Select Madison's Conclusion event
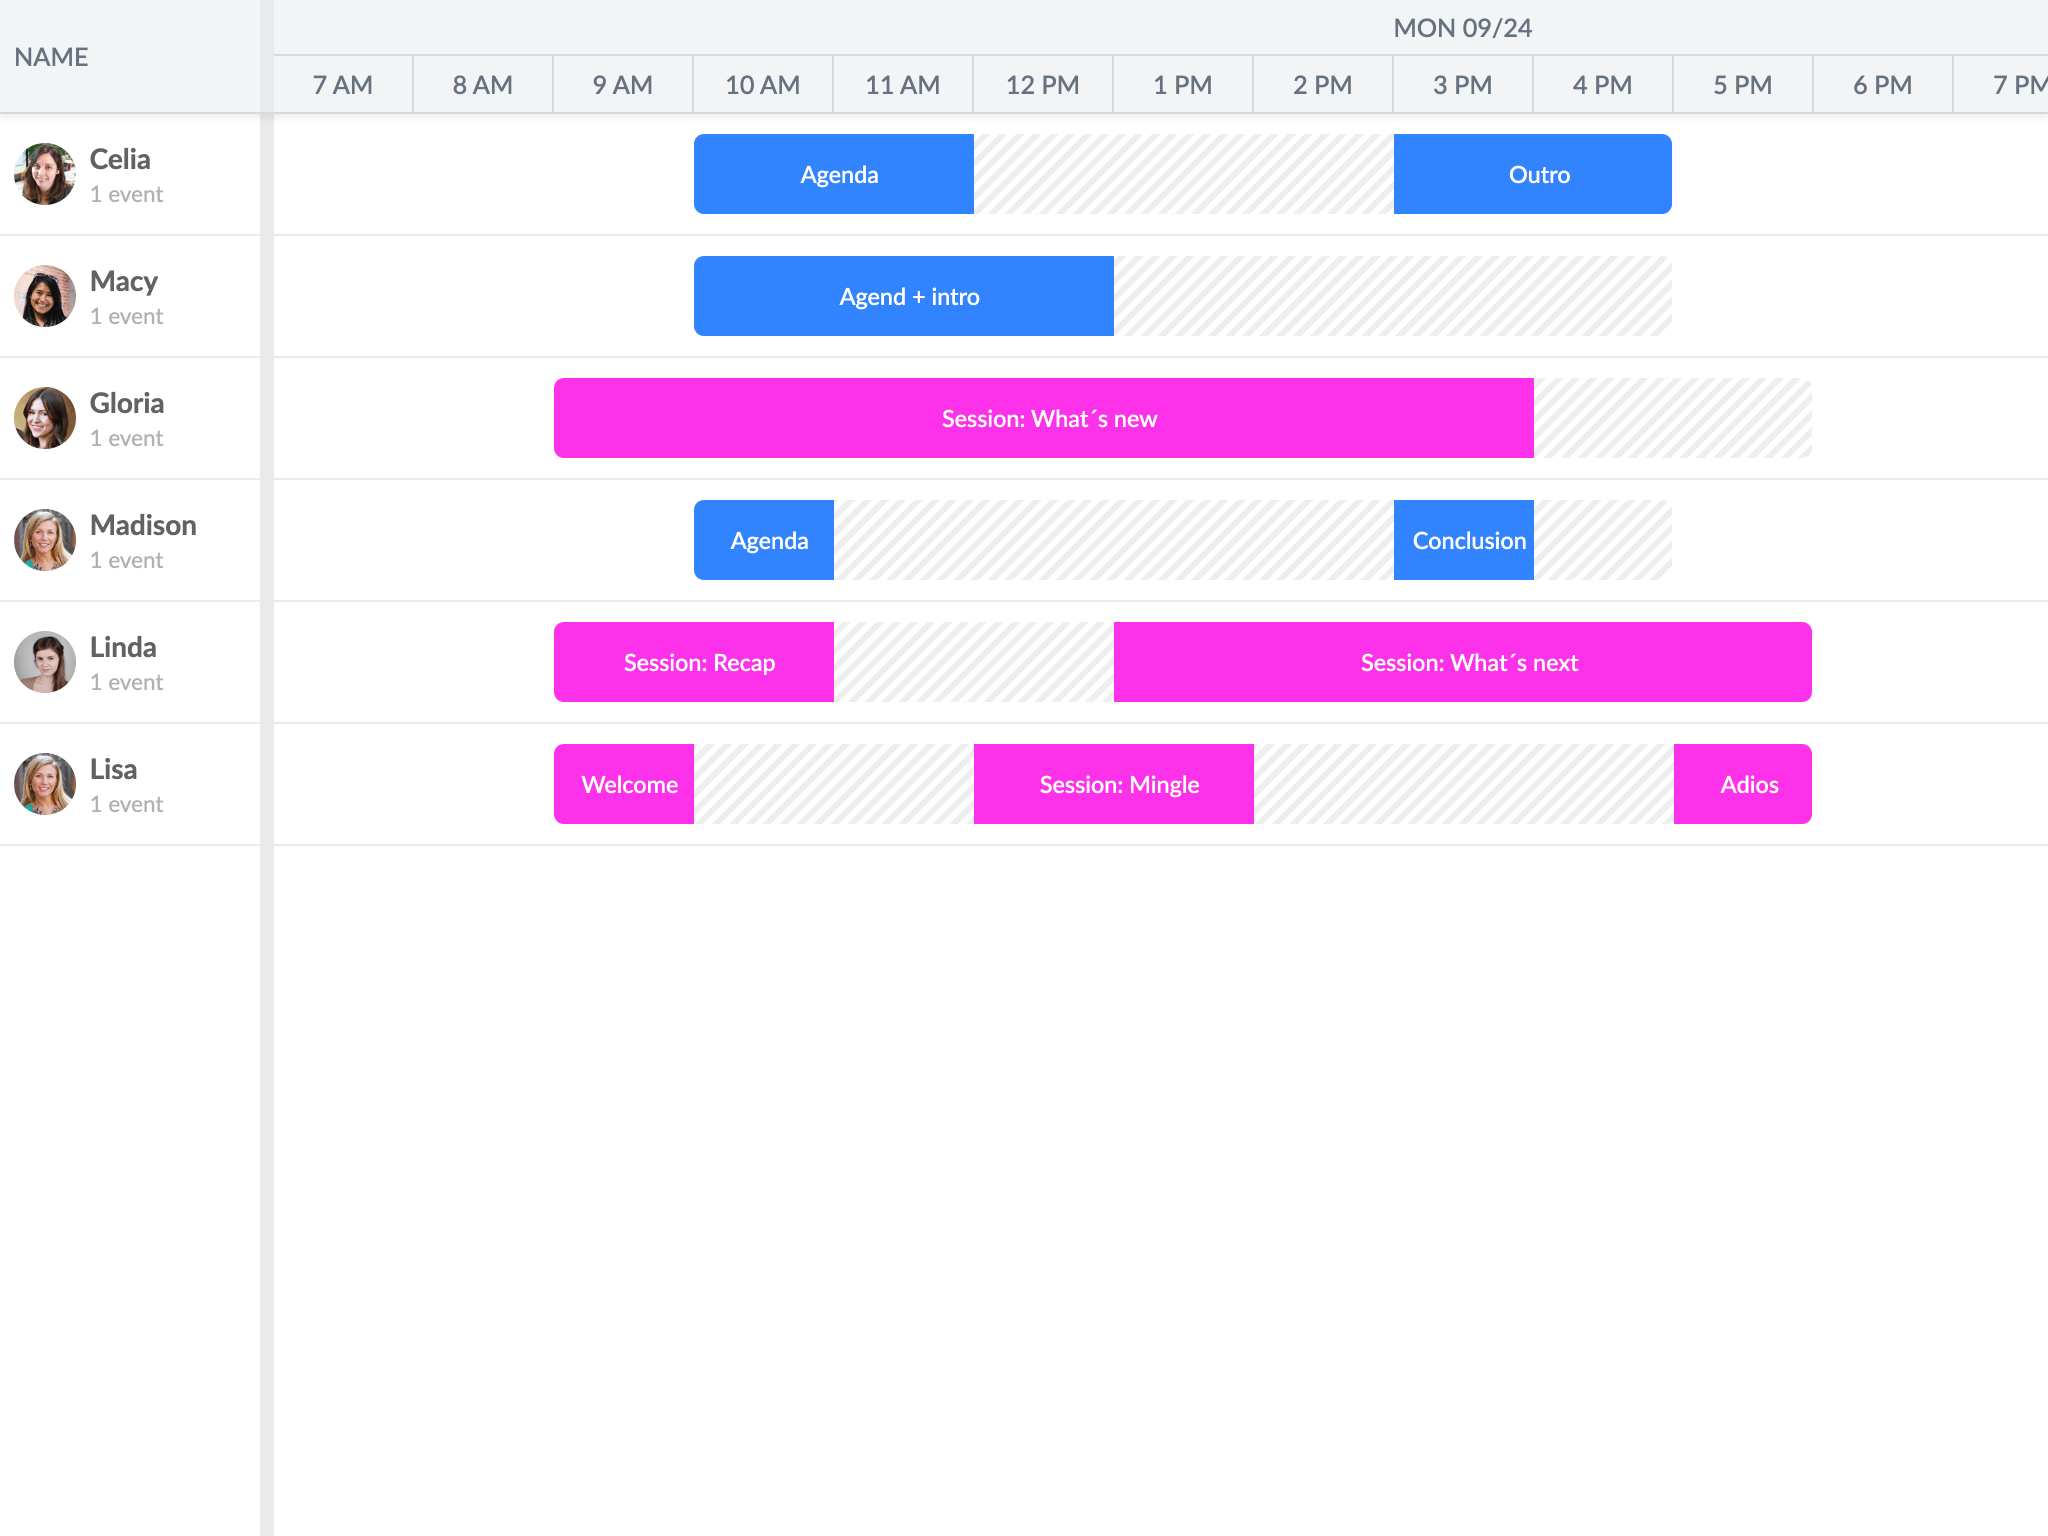2048x1536 pixels. pos(1464,540)
